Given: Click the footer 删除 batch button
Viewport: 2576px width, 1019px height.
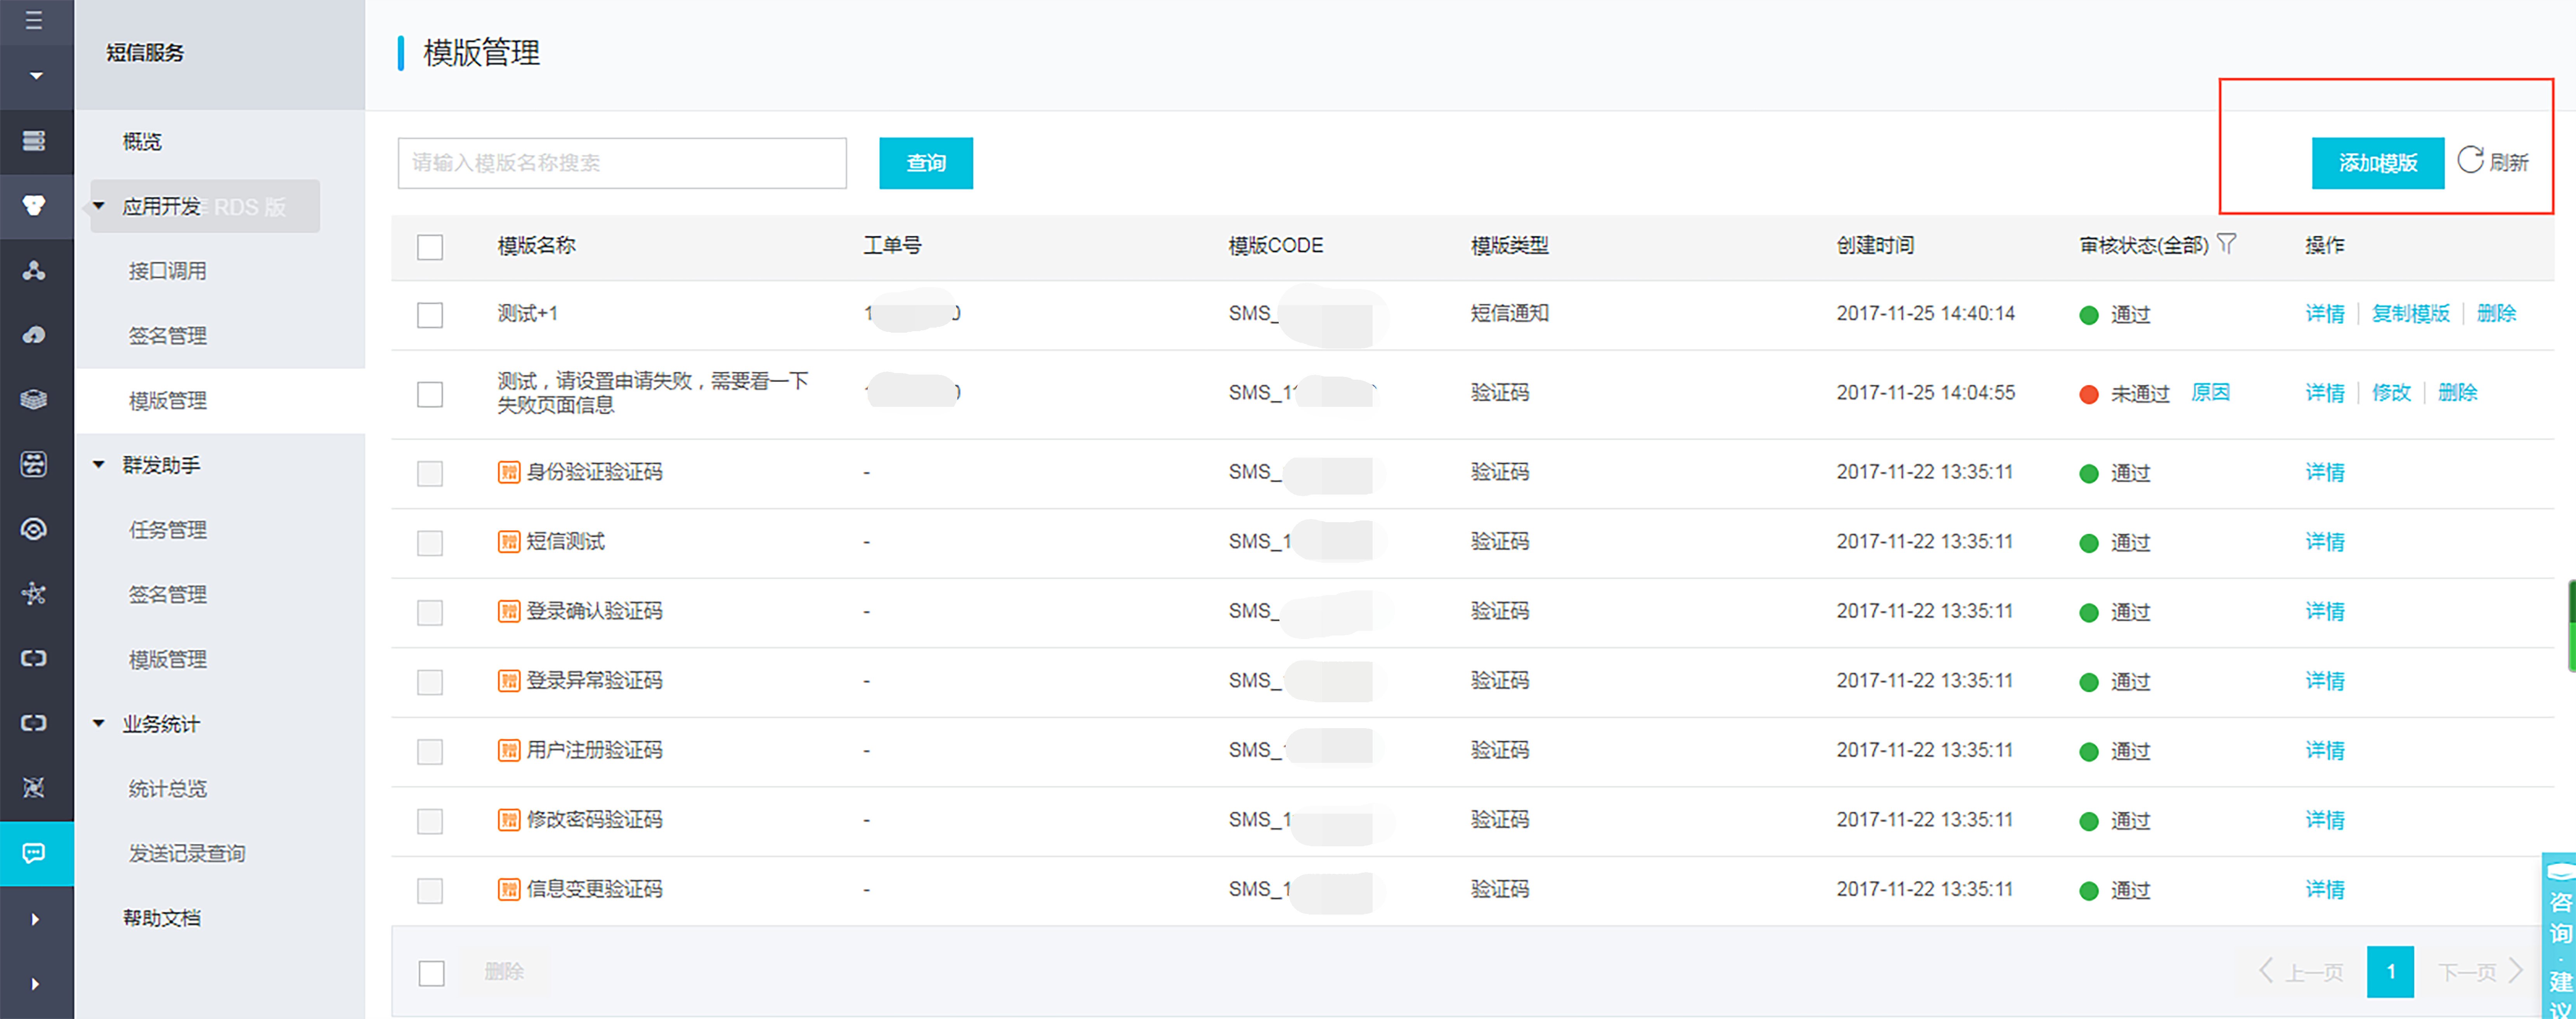Looking at the screenshot, I should pyautogui.click(x=504, y=972).
